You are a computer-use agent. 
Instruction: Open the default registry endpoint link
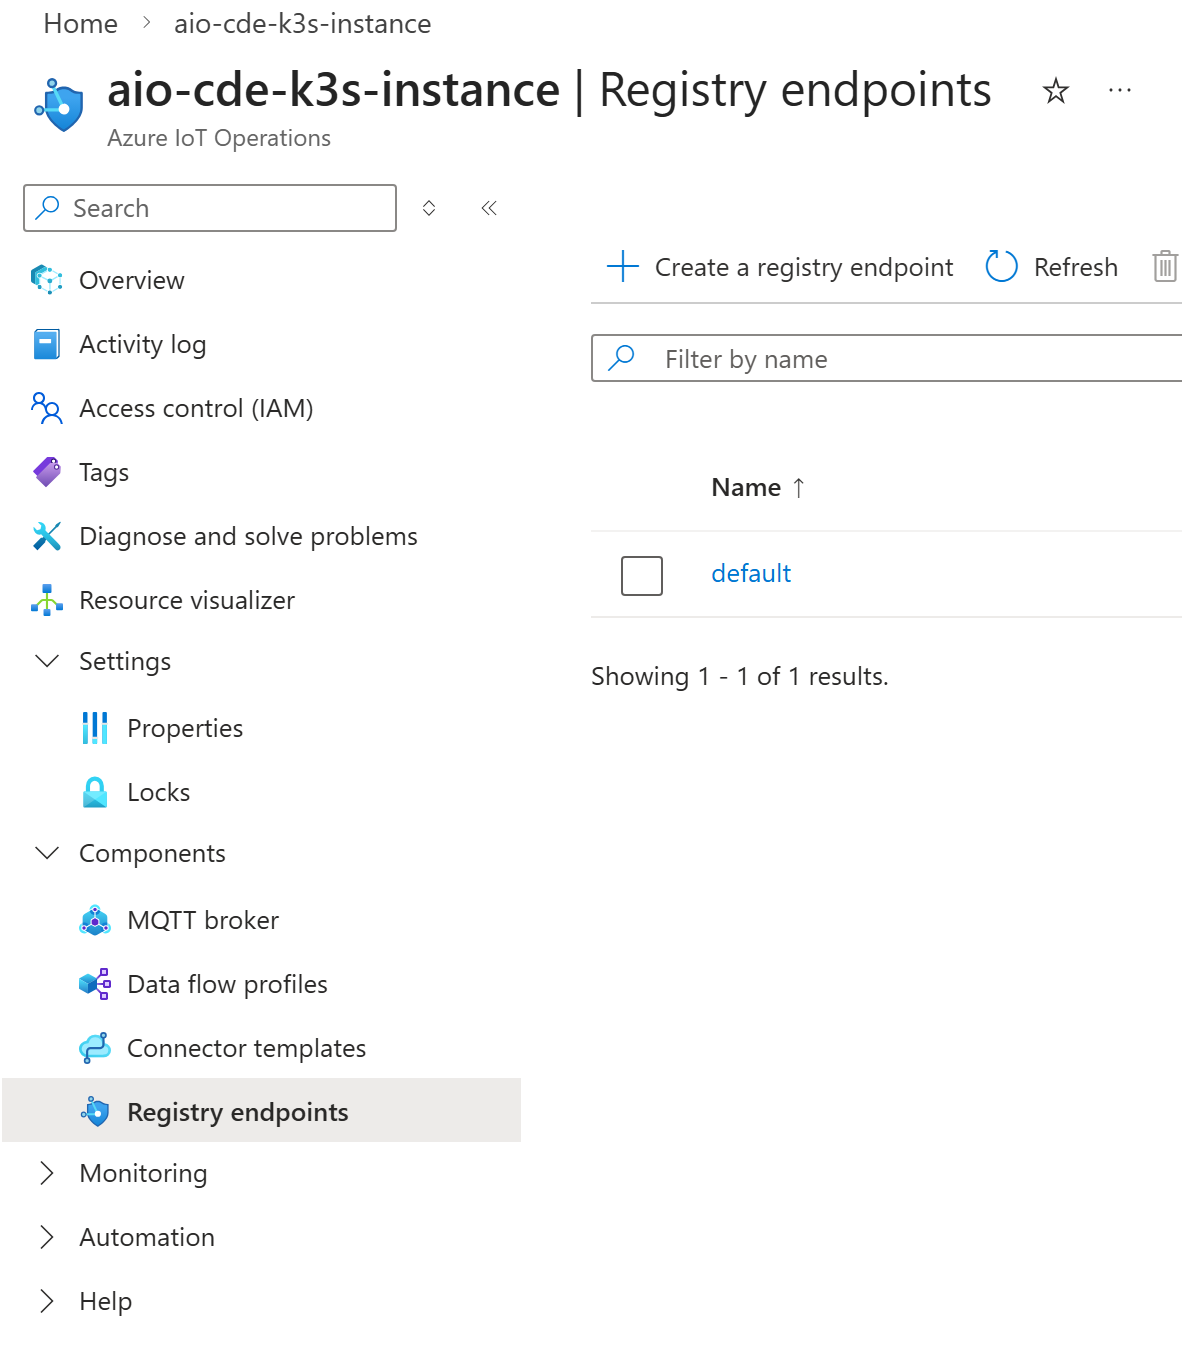click(751, 573)
